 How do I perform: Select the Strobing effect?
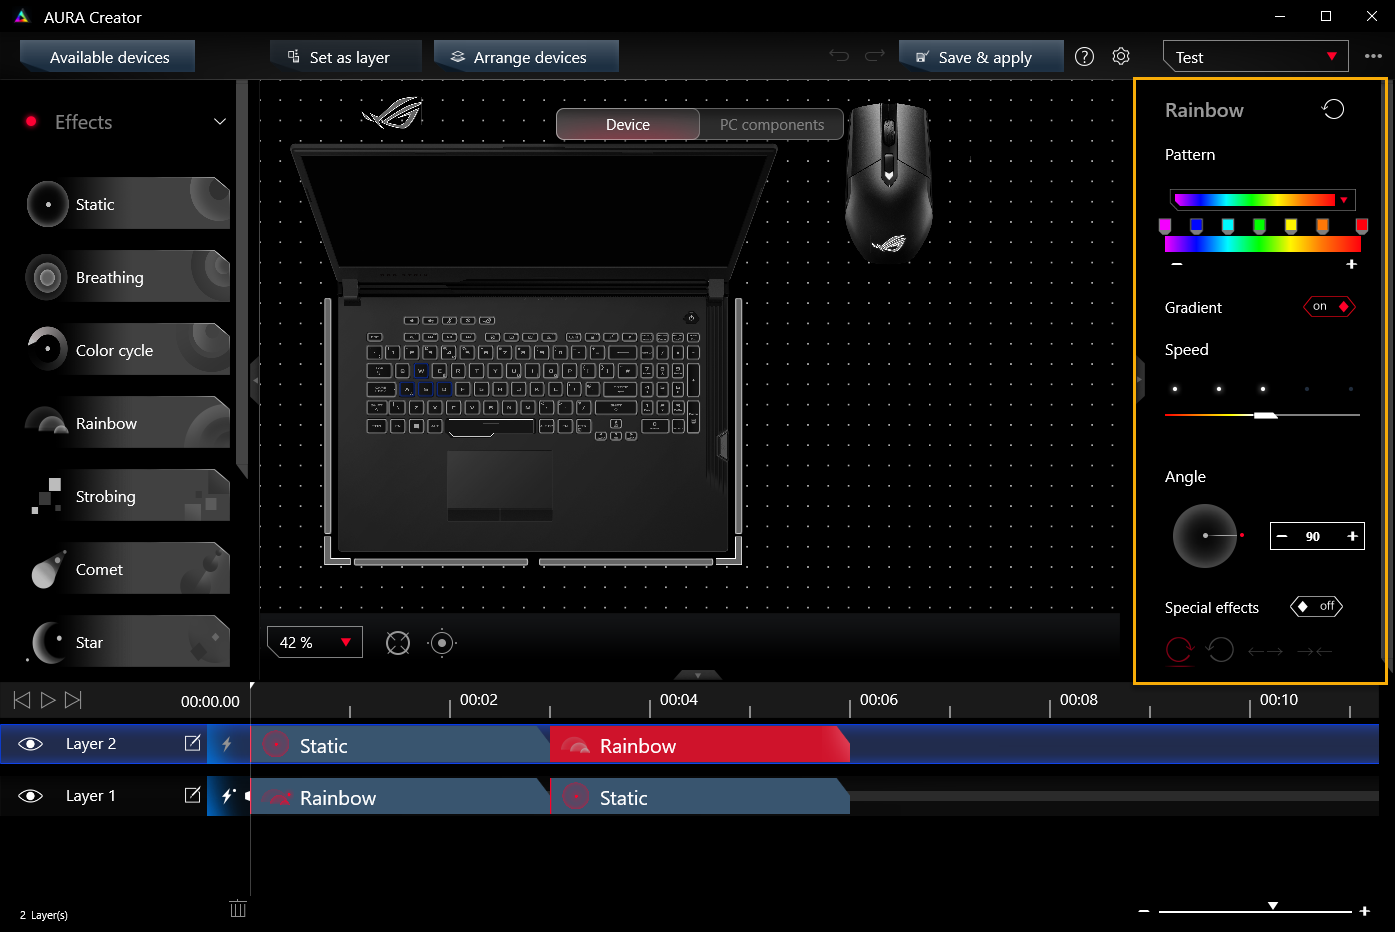[128, 496]
